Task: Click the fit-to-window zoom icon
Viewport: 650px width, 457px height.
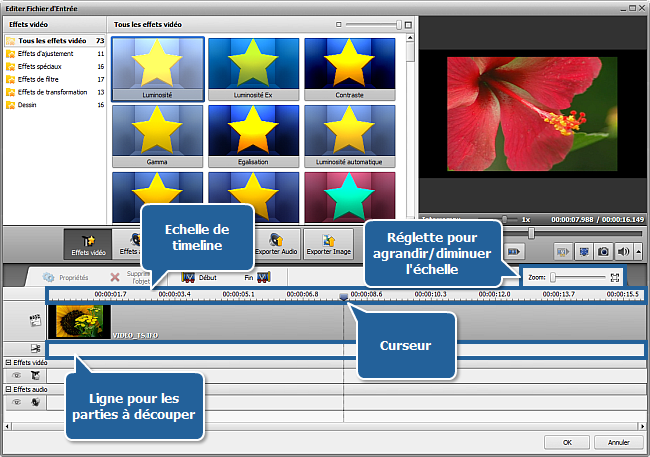Action: pyautogui.click(x=616, y=277)
